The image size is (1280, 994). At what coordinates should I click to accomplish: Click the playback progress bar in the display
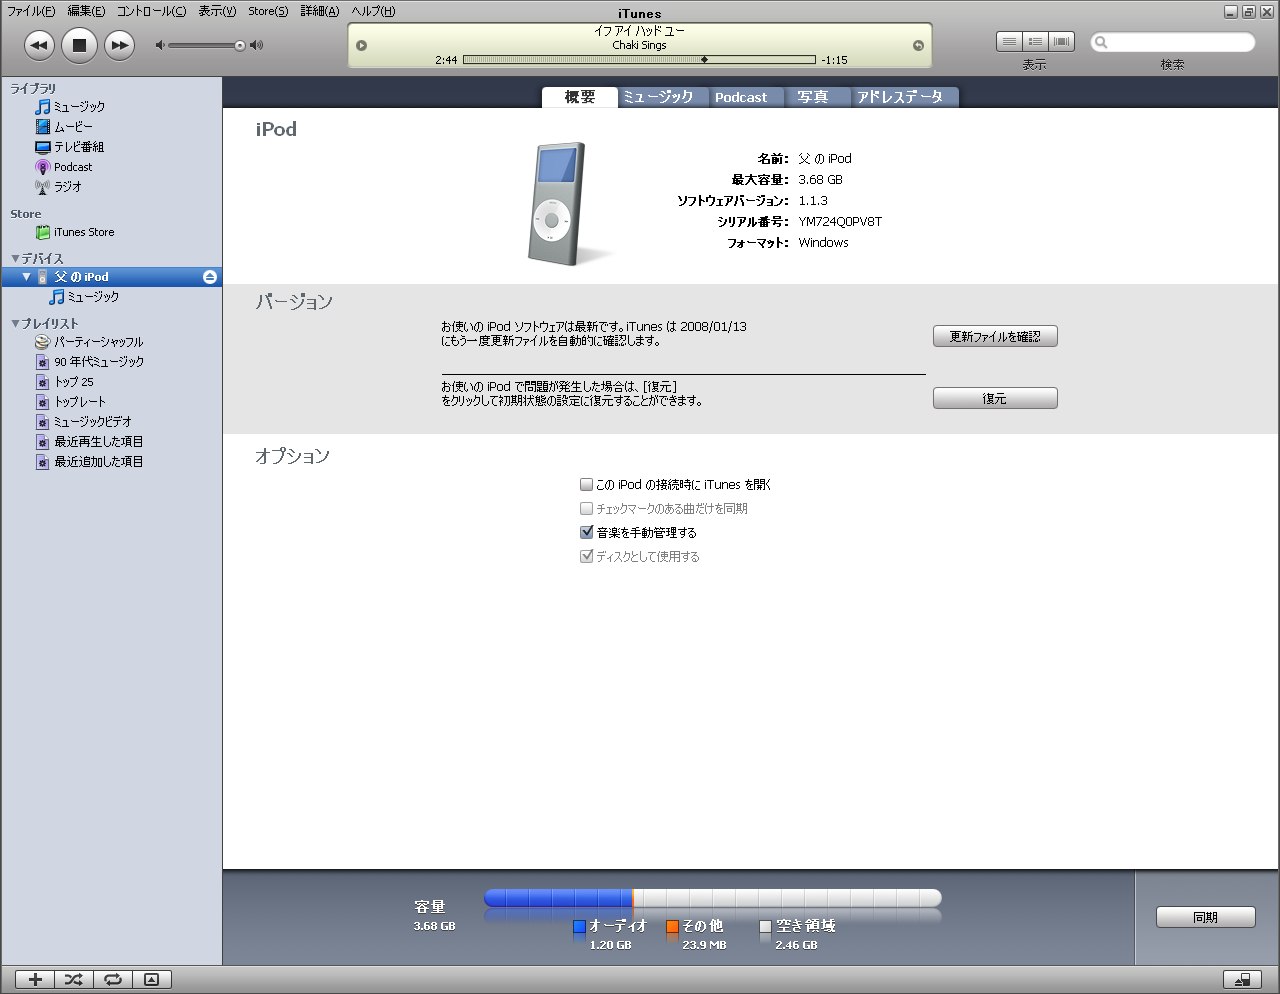639,60
